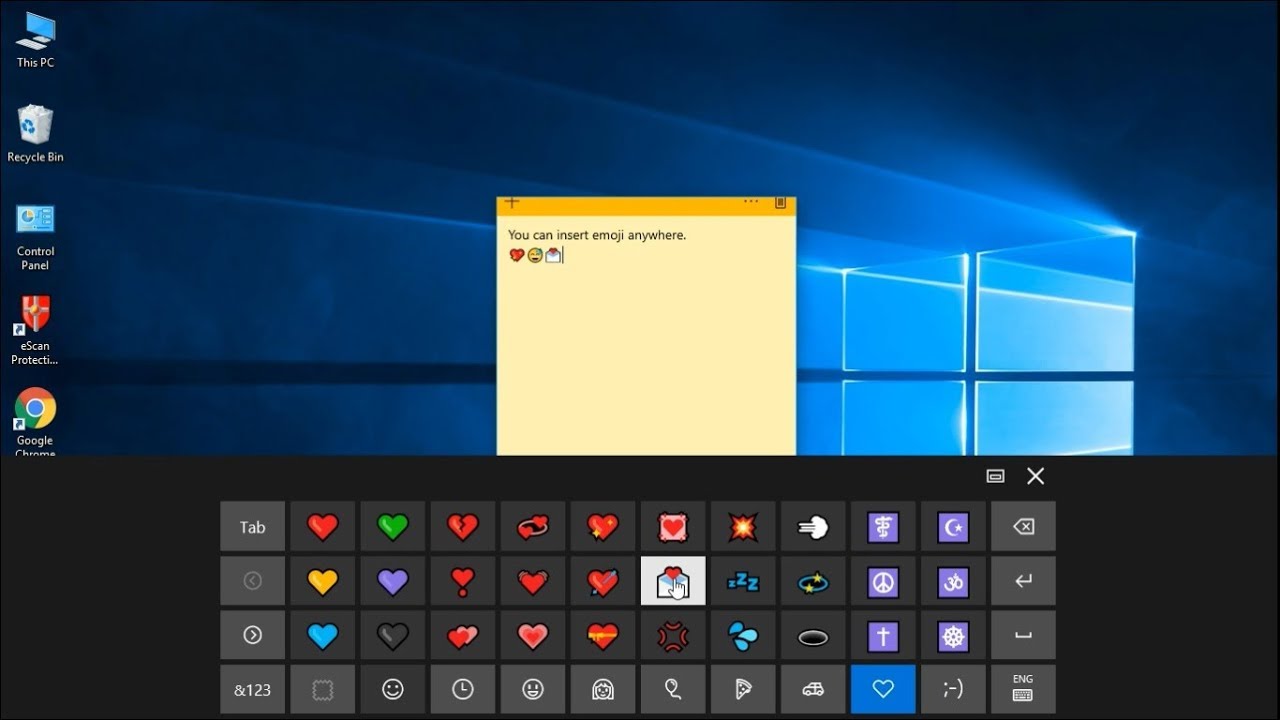The height and width of the screenshot is (720, 1280).
Task: Insert the green heart emoji
Action: tap(392, 527)
